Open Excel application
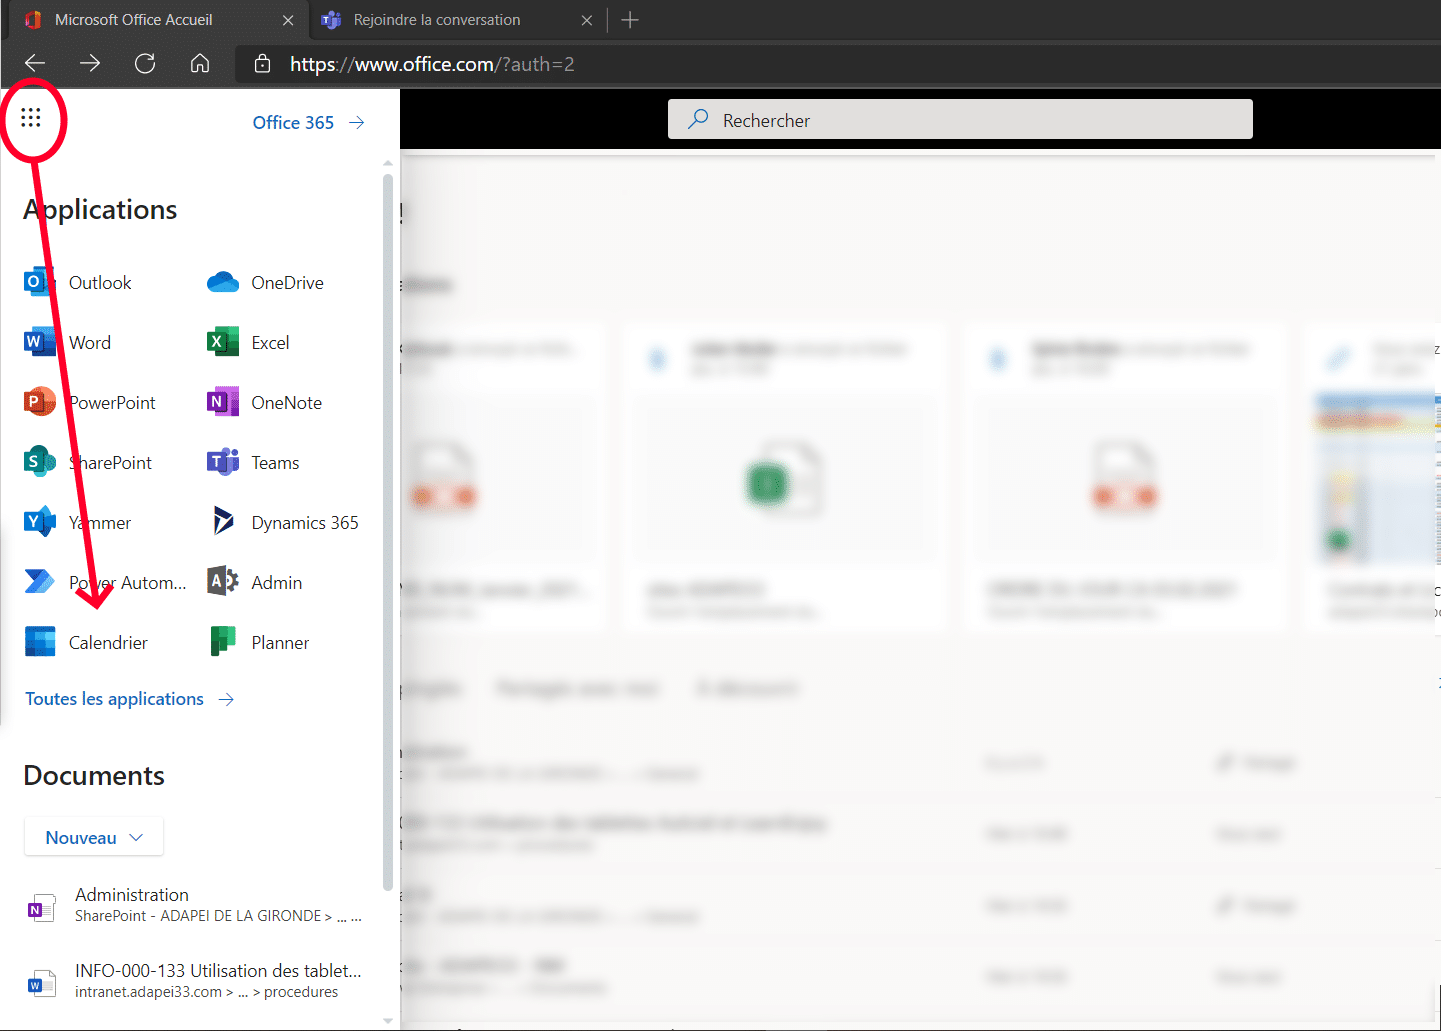The image size is (1441, 1031). point(249,343)
